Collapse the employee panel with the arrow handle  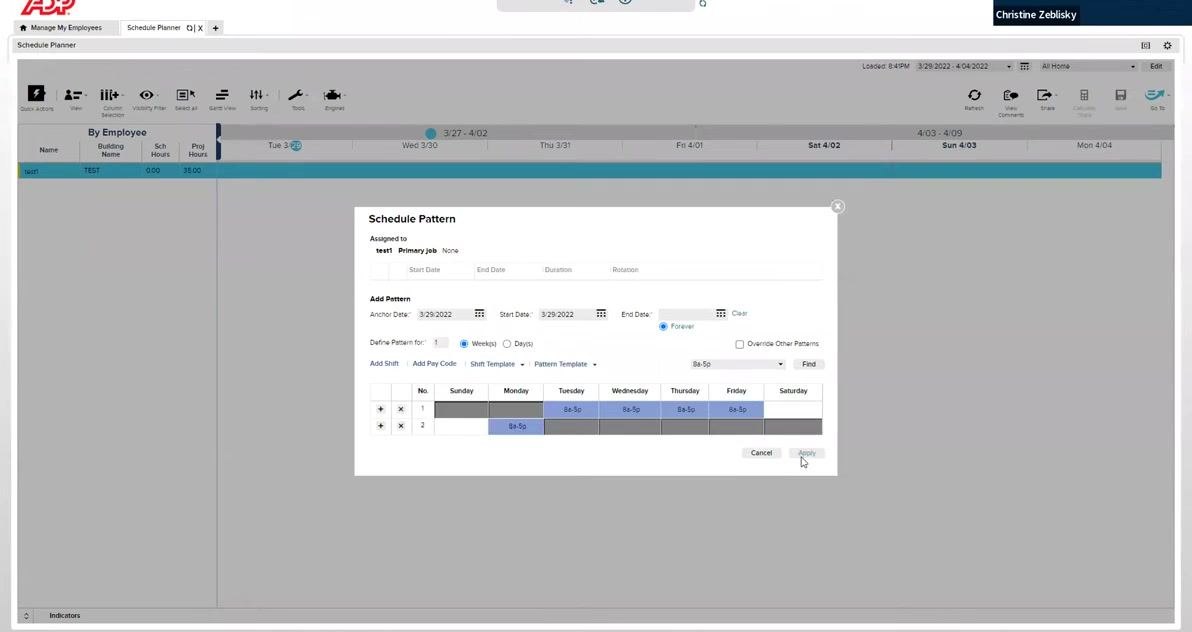[219, 141]
